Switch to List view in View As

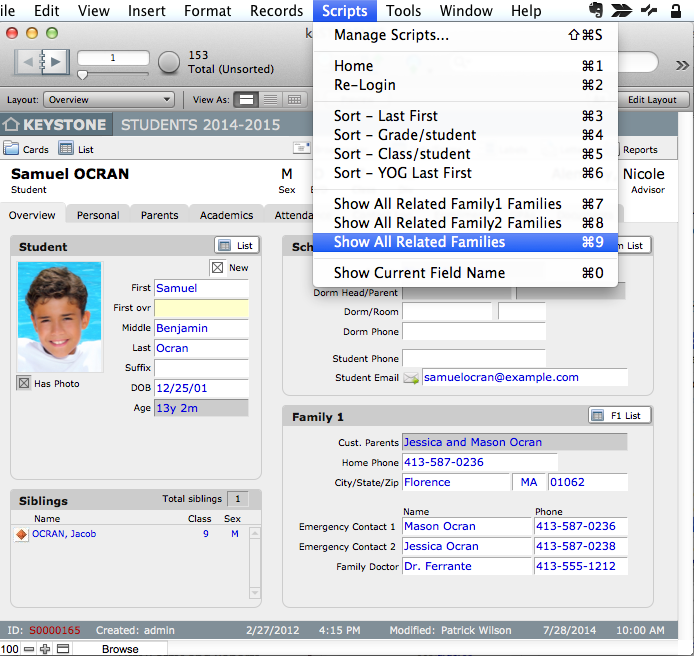point(270,100)
